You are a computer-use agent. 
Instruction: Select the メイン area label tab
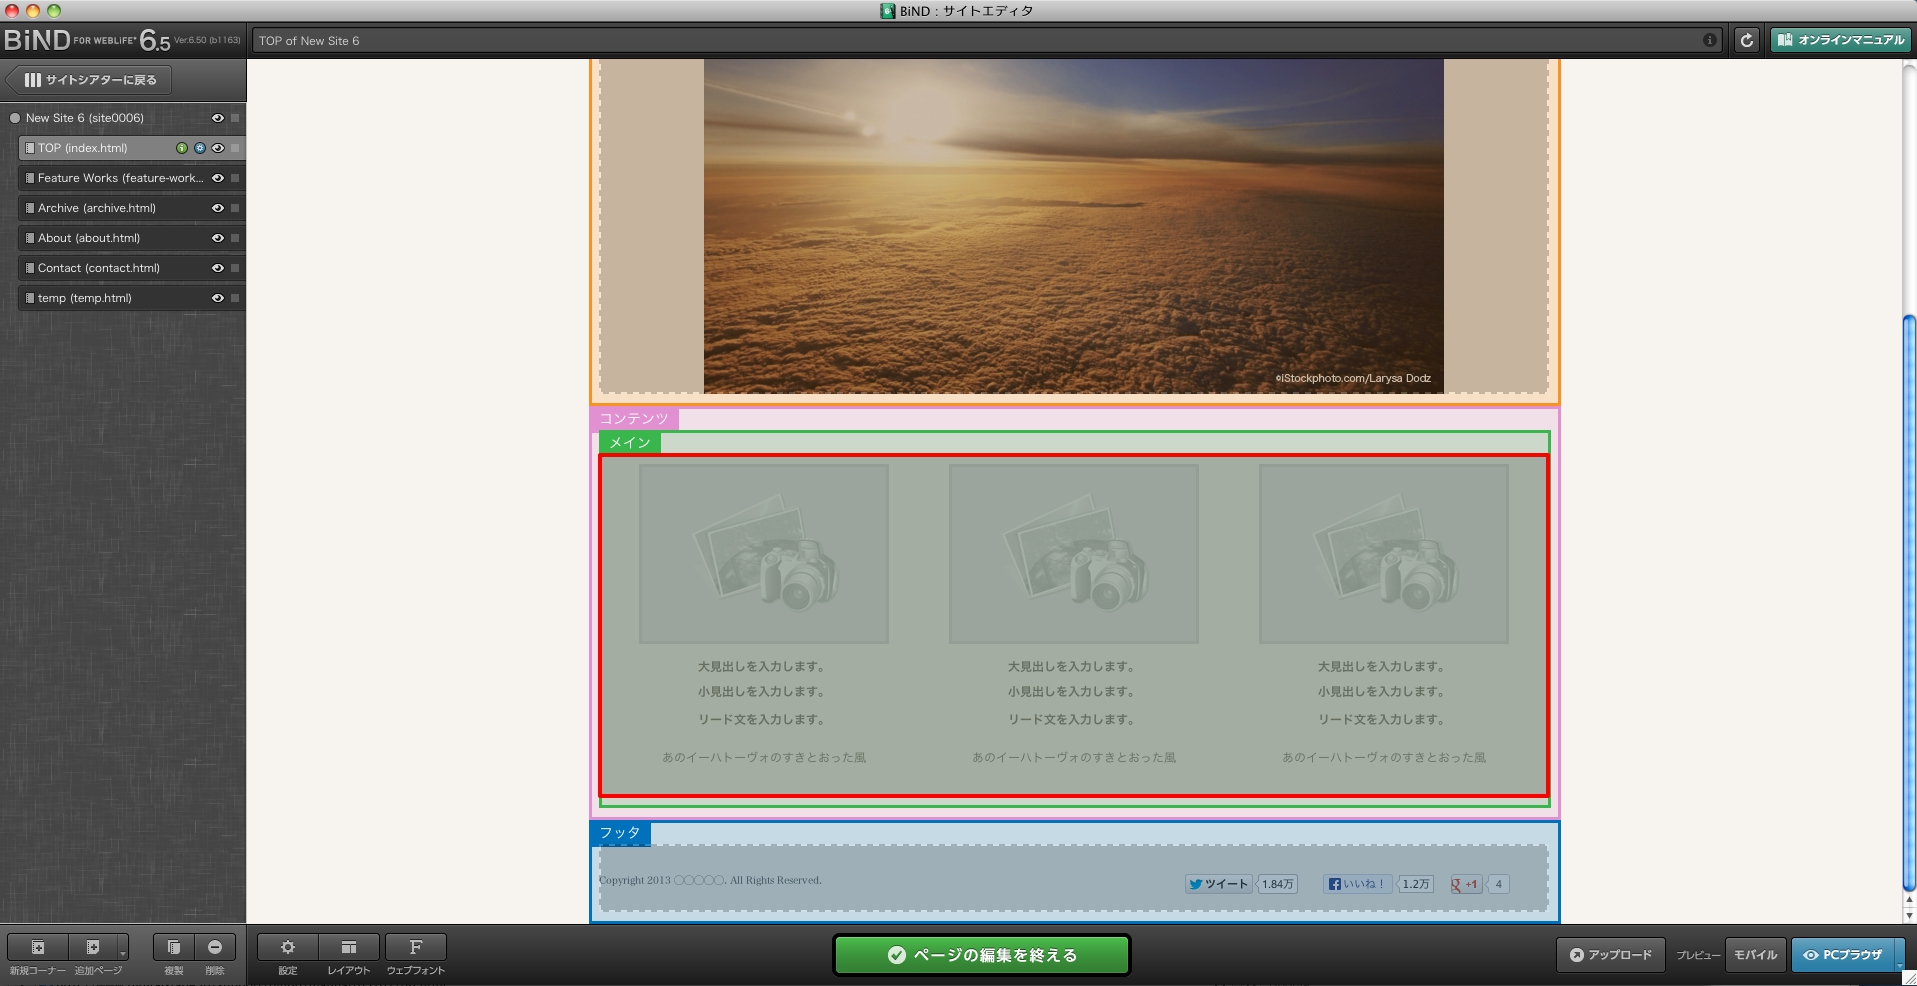pyautogui.click(x=630, y=443)
